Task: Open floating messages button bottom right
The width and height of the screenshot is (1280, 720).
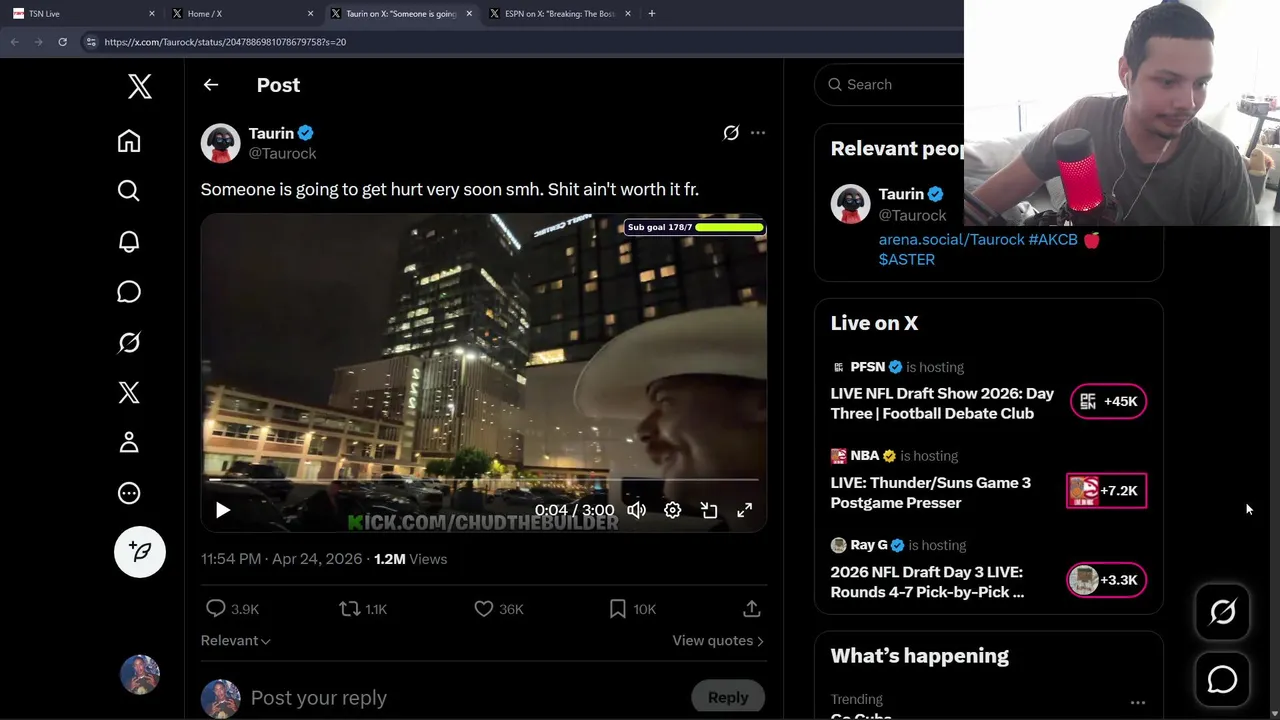Action: click(x=1222, y=679)
